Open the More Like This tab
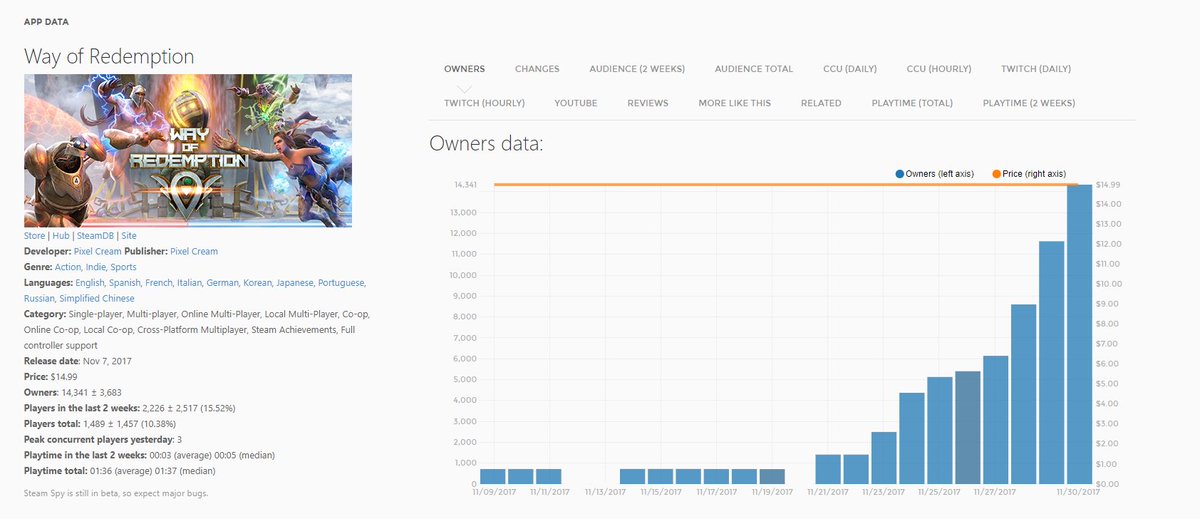This screenshot has height=519, width=1200. (x=735, y=103)
